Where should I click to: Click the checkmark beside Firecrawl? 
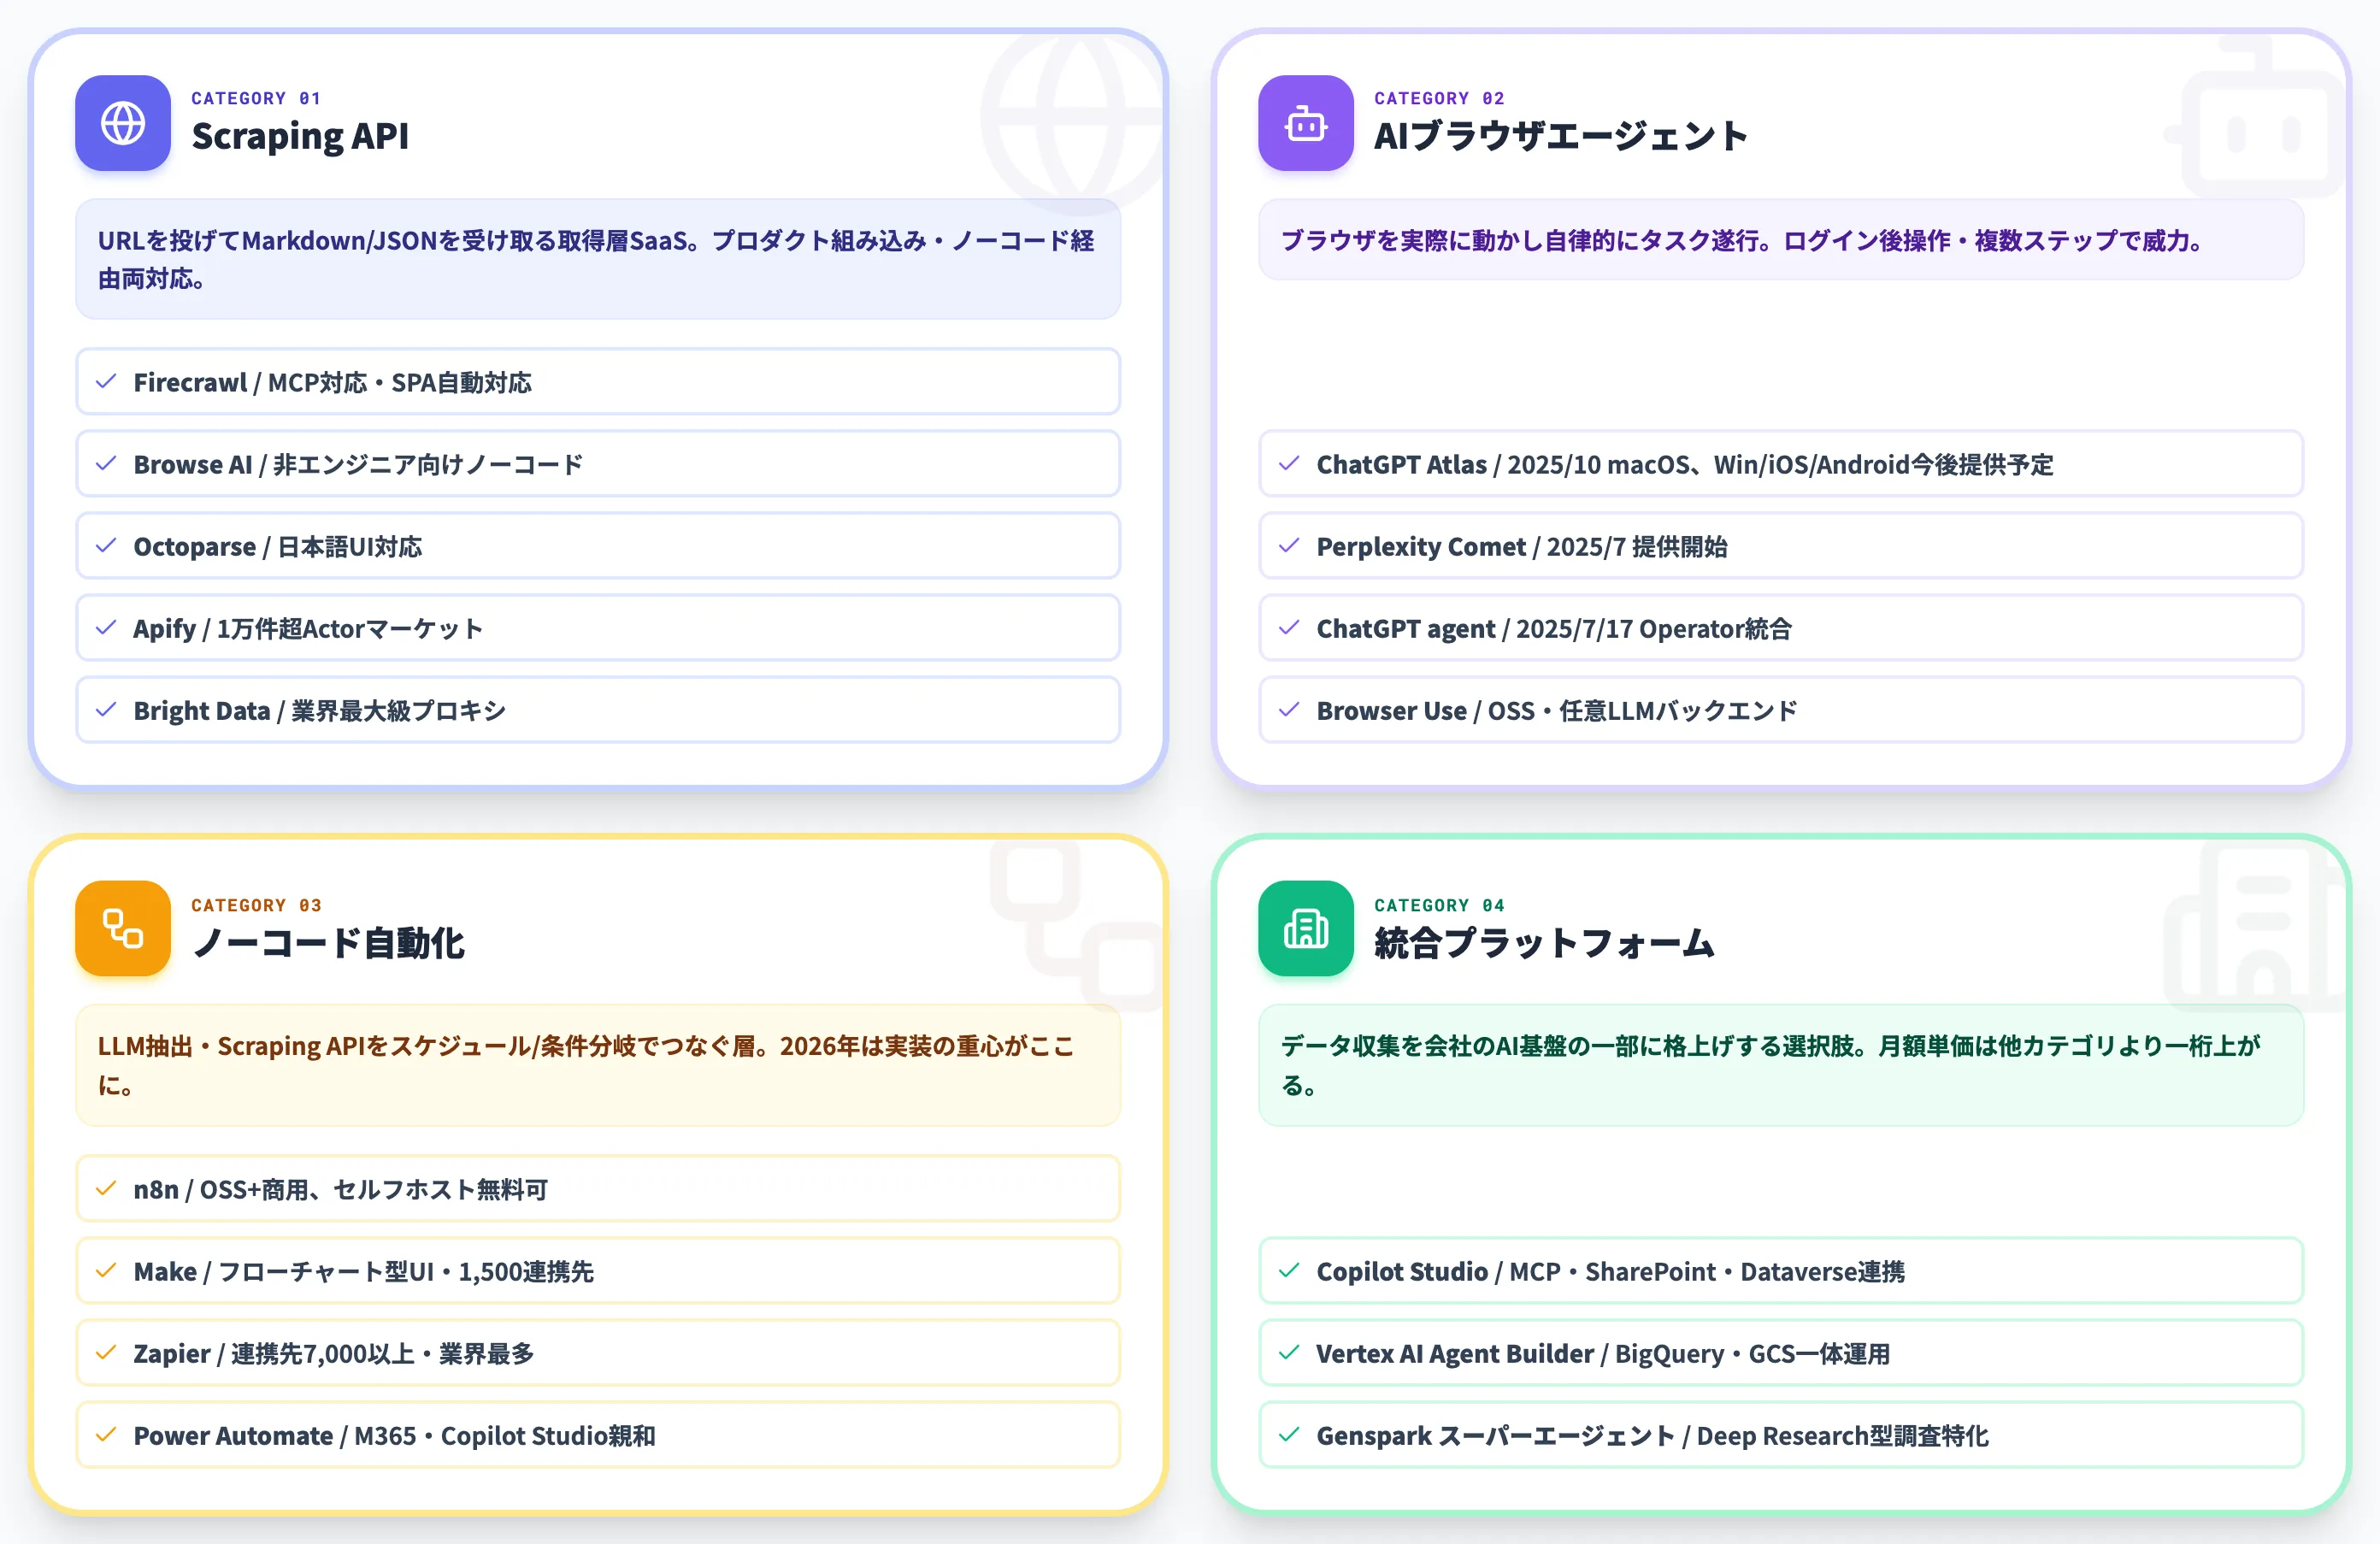[106, 382]
